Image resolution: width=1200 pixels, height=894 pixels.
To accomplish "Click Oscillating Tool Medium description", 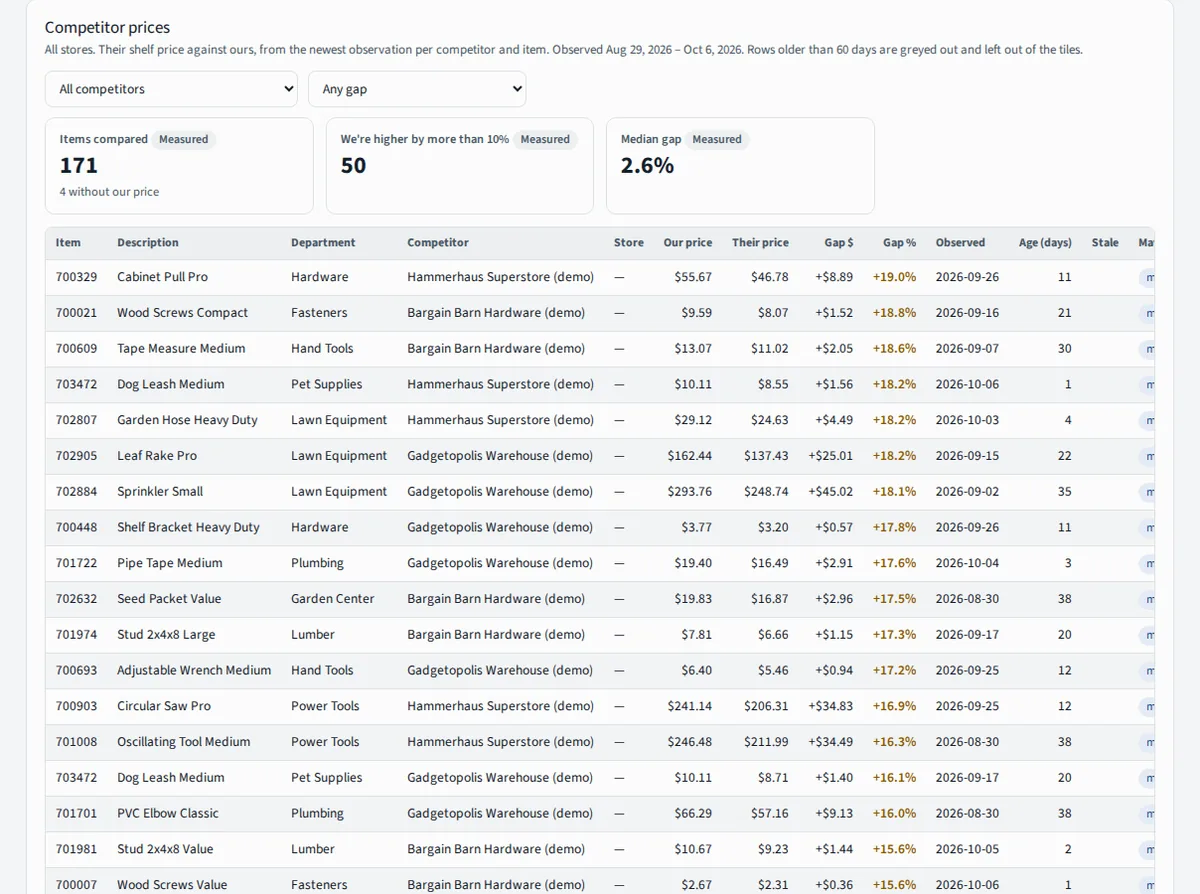I will click(x=184, y=742).
